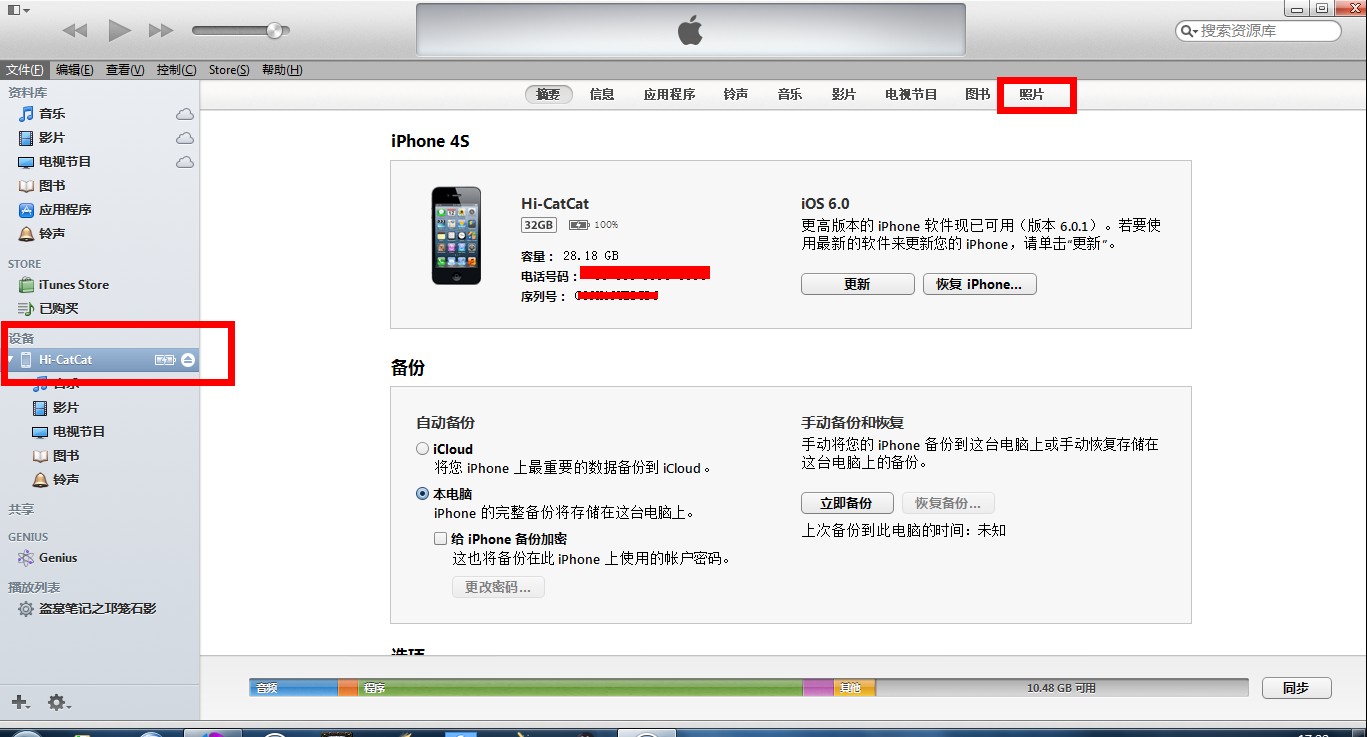This screenshot has height=737, width=1367.
Task: Open 影片 in the library sidebar
Action: [52, 138]
